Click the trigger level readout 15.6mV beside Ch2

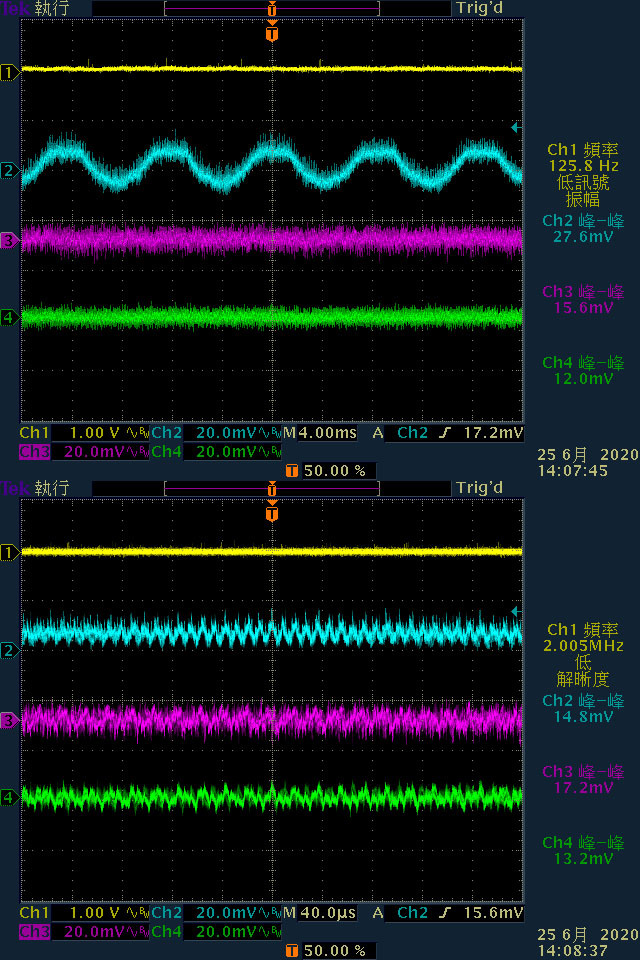pyautogui.click(x=493, y=913)
